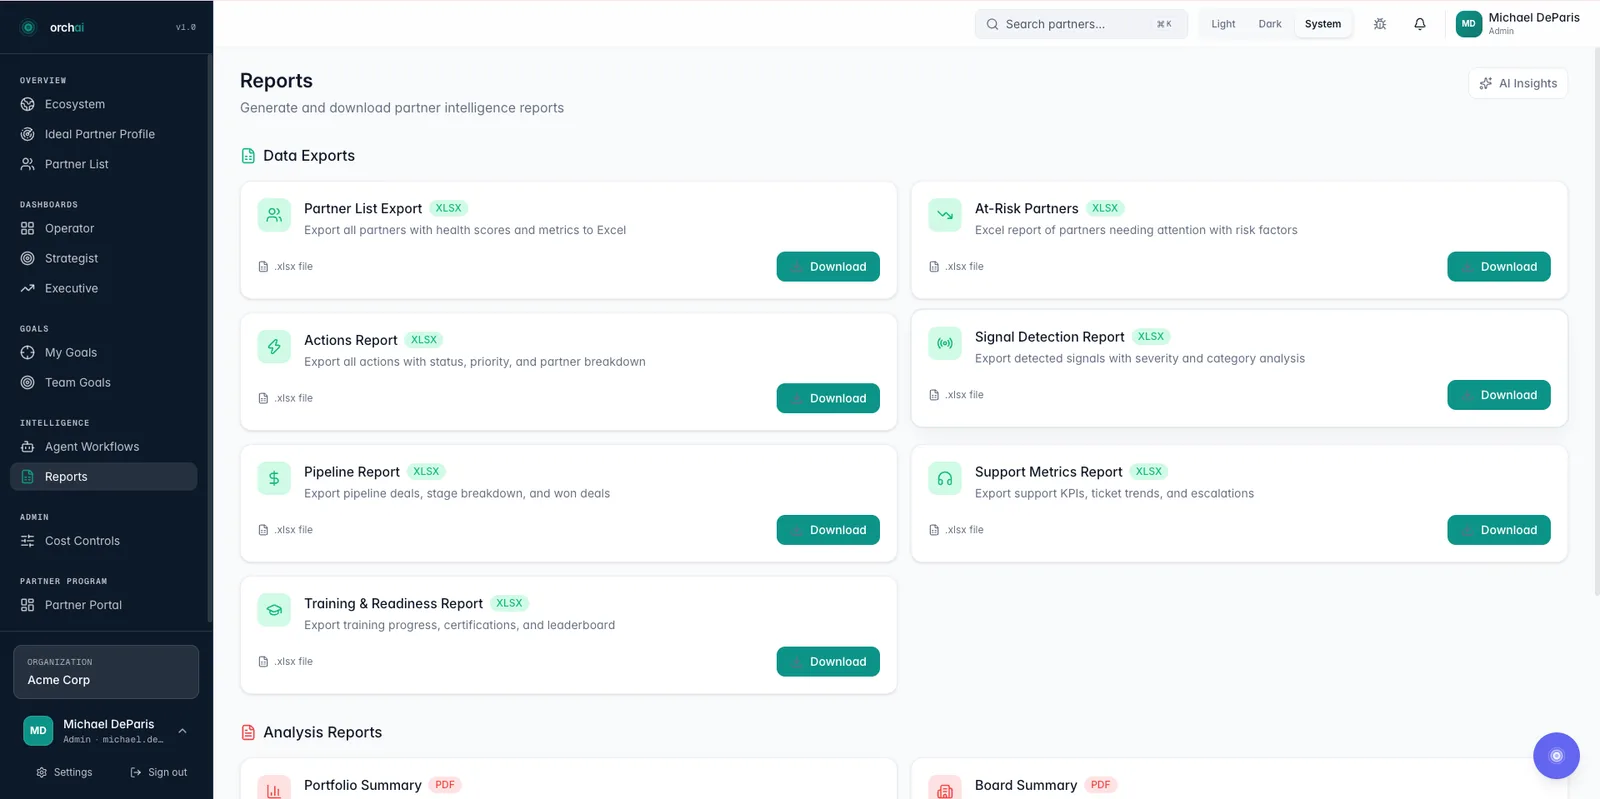Viewport: 1600px width, 799px height.
Task: Download the Partner List Export
Action: 828,267
